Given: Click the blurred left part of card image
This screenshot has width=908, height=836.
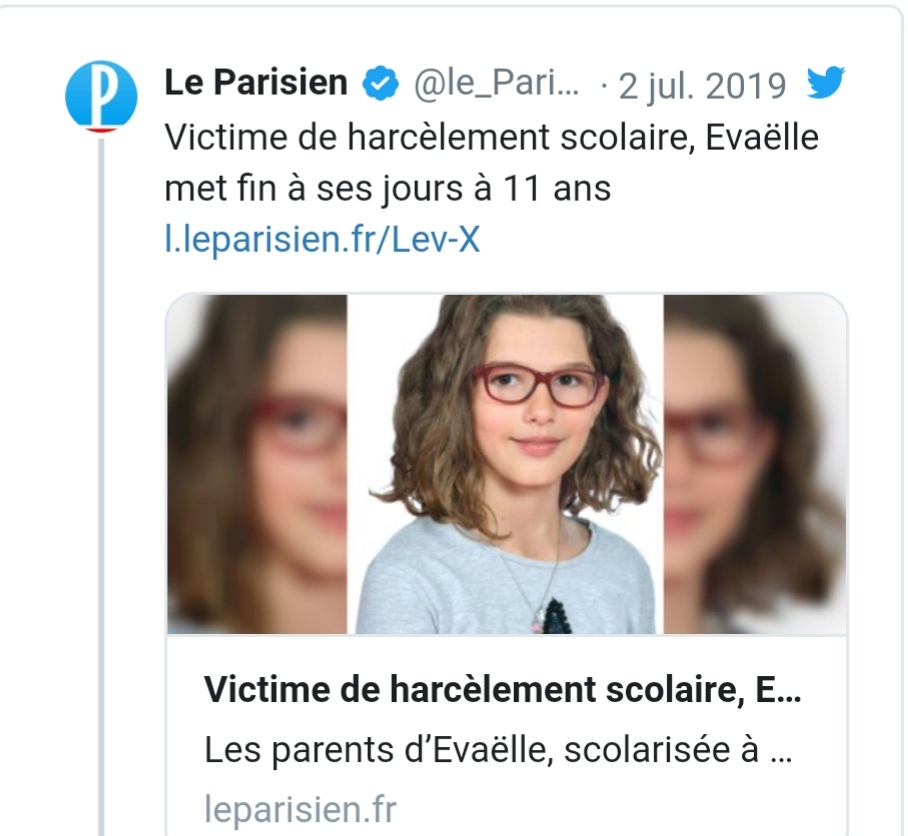Looking at the screenshot, I should (257, 464).
